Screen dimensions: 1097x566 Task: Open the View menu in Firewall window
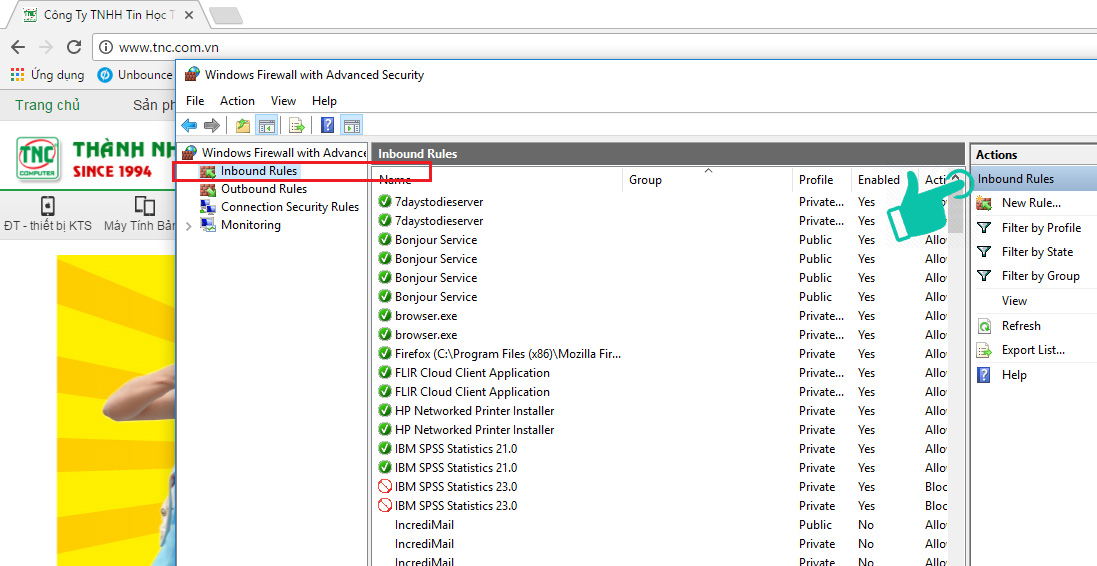[x=283, y=101]
